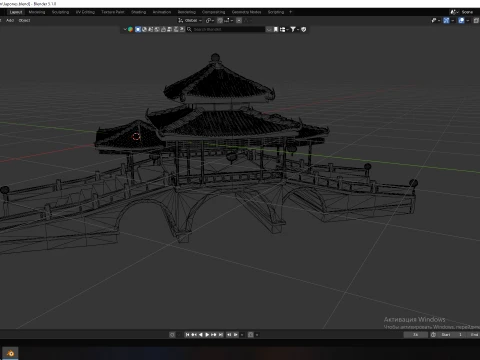The image size is (480, 360).
Task: Open the gizmo options dropdown arrow
Action: coord(453,20)
